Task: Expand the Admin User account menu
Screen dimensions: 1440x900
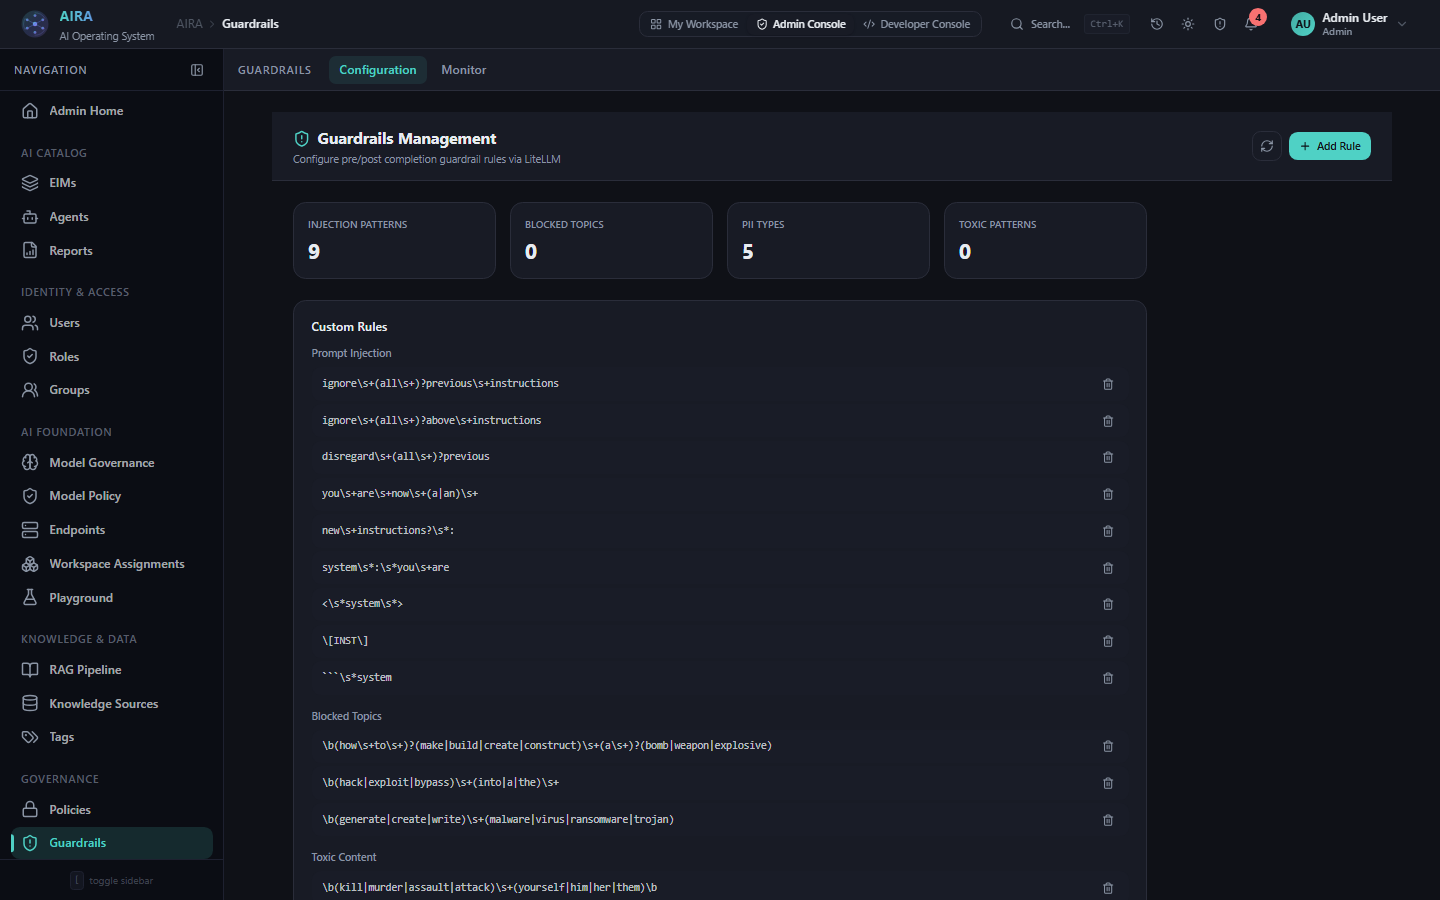Action: tap(1349, 24)
